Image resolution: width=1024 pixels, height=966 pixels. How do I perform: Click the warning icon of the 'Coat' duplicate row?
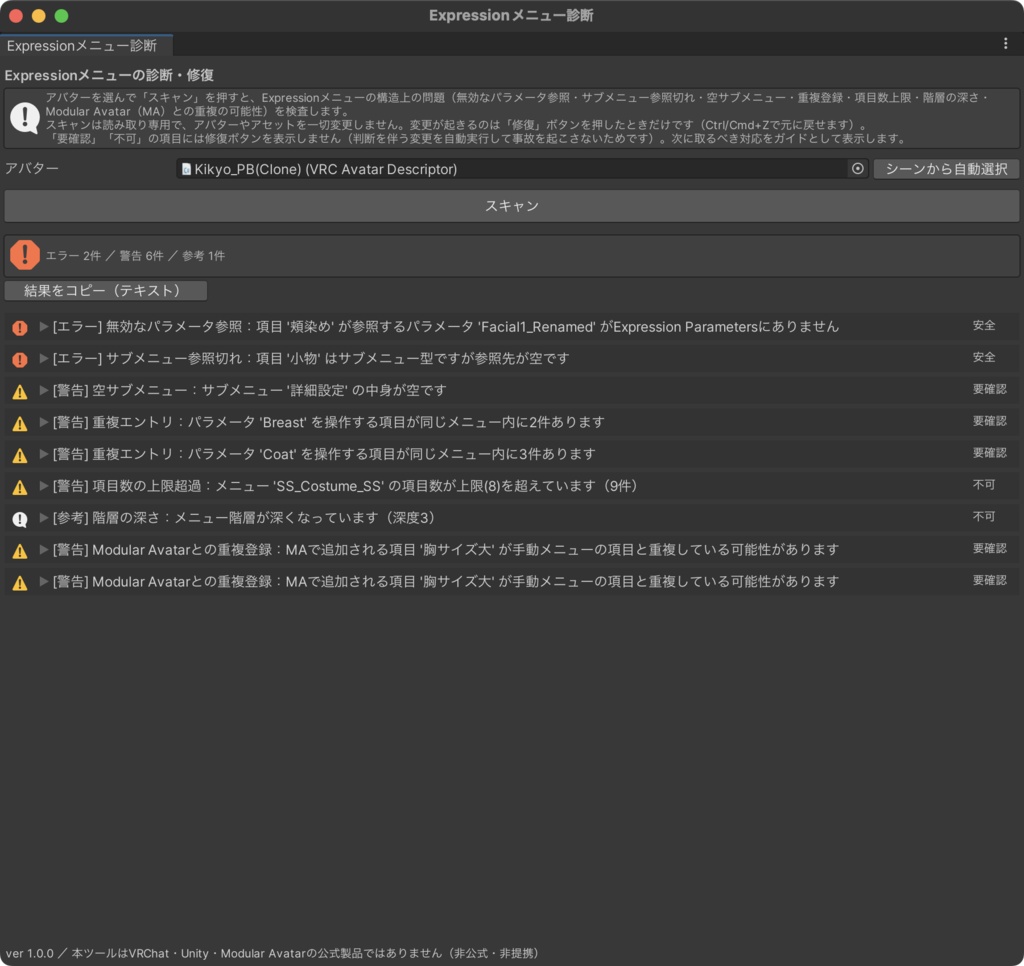[20, 455]
